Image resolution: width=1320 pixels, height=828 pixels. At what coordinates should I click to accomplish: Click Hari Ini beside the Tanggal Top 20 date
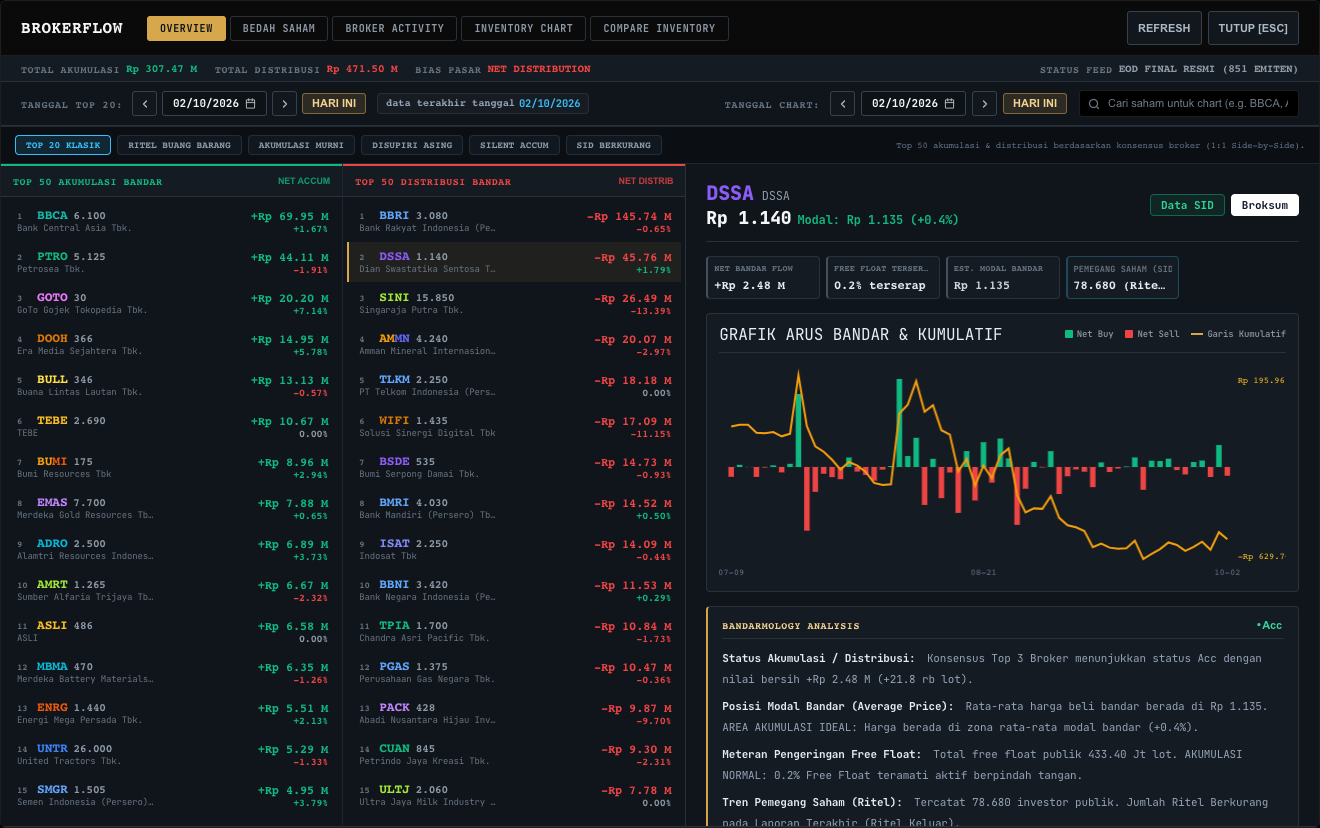click(334, 103)
